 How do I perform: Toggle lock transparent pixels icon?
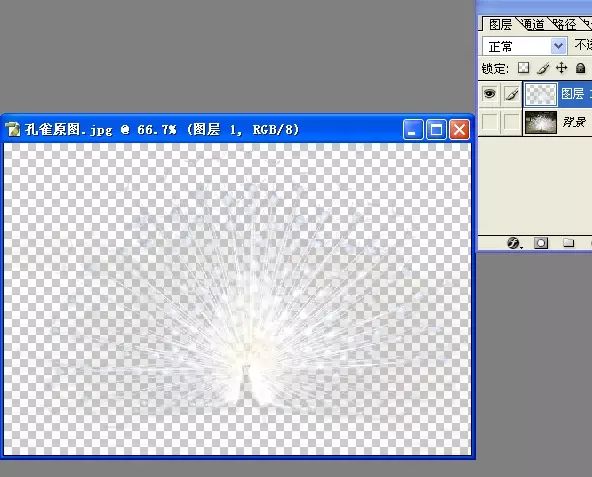pos(524,68)
